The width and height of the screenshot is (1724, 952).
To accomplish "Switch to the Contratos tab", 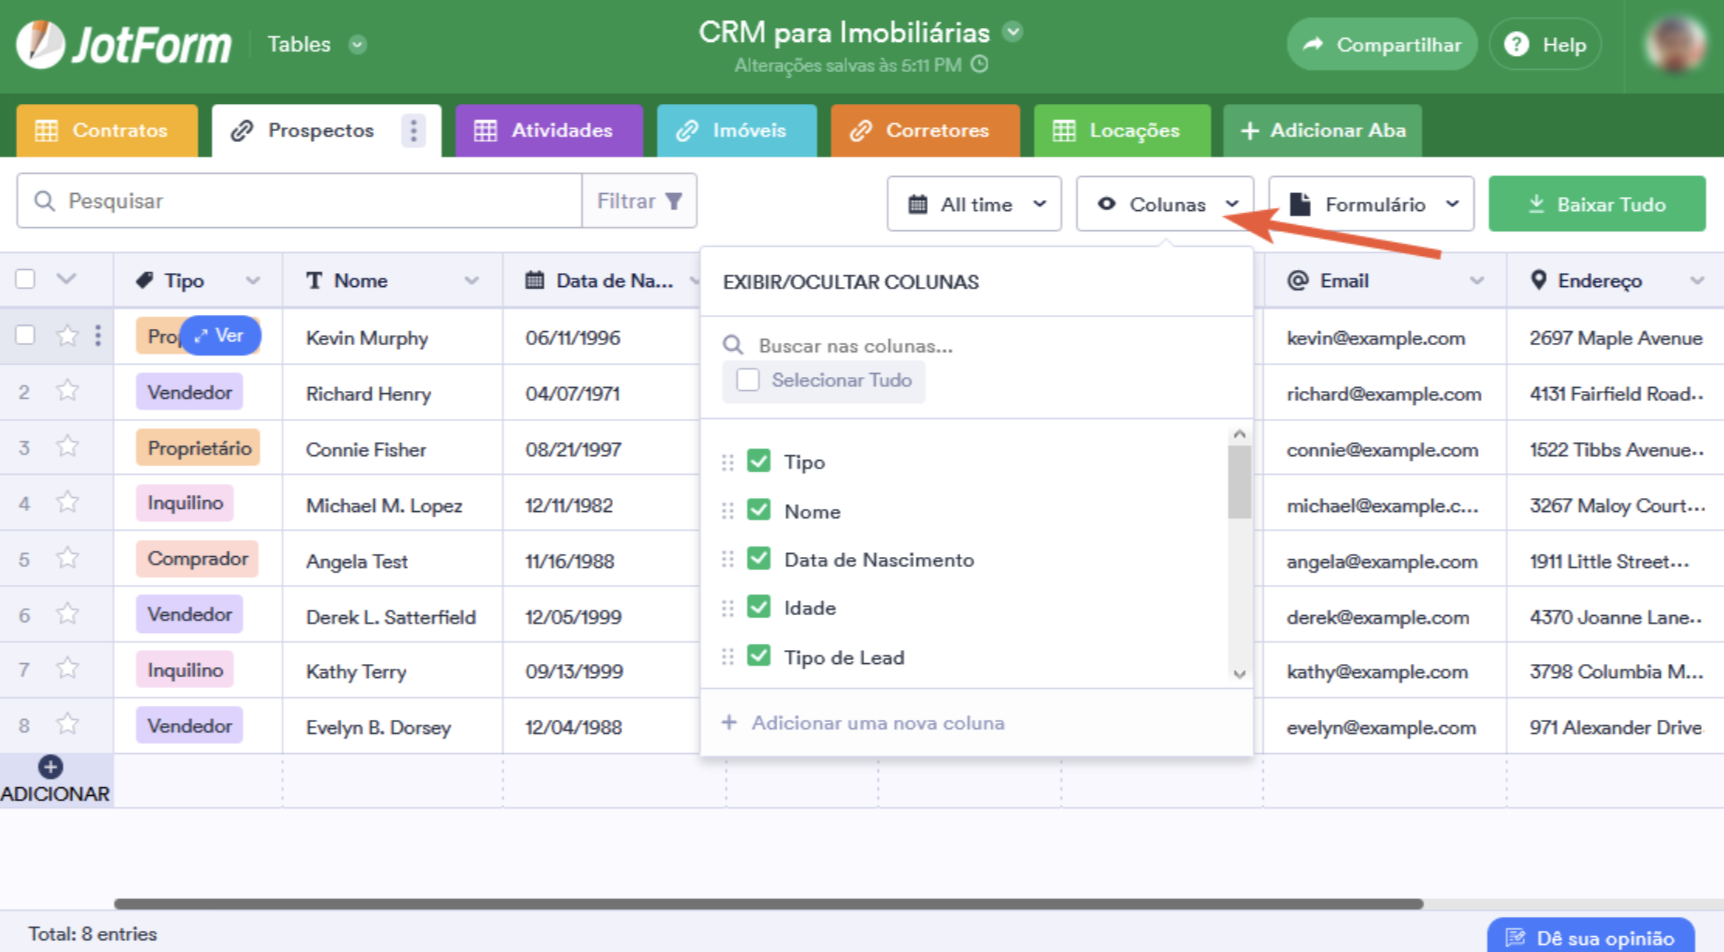I will tap(106, 130).
